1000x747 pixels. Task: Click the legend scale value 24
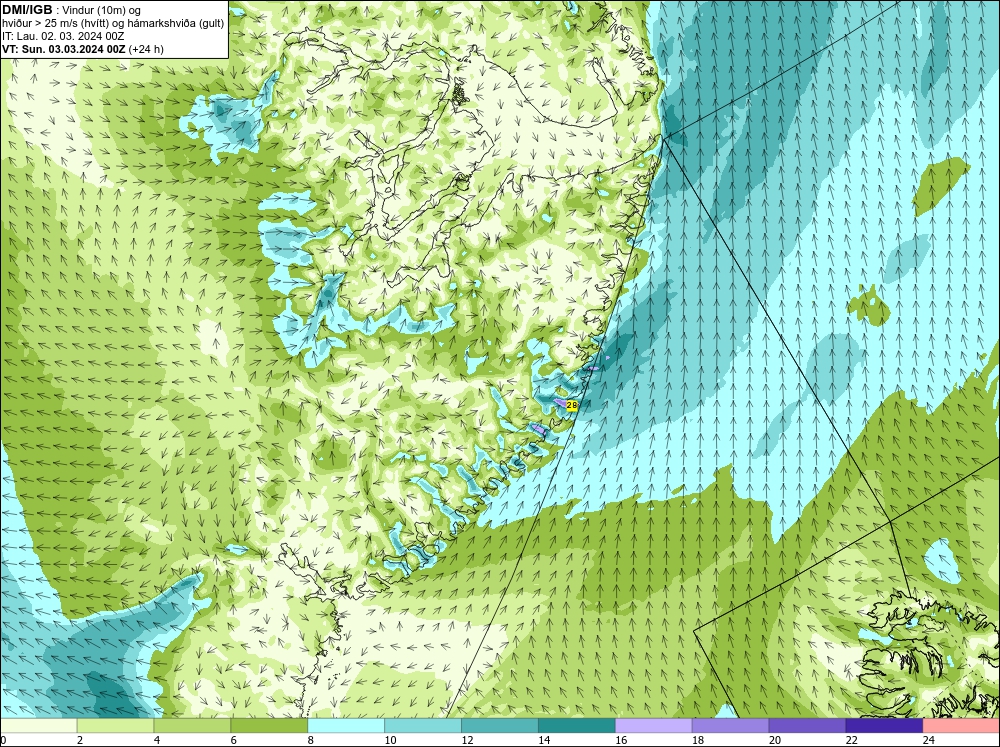(x=929, y=740)
